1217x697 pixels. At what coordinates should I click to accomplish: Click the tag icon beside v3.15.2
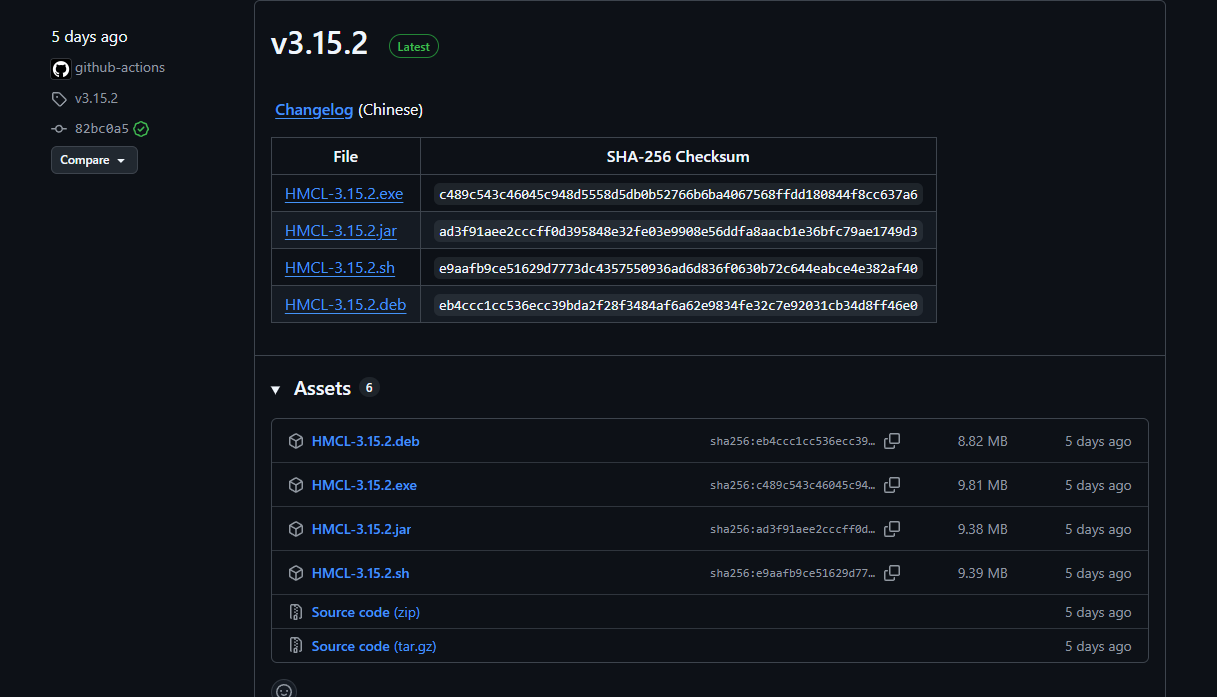point(59,99)
